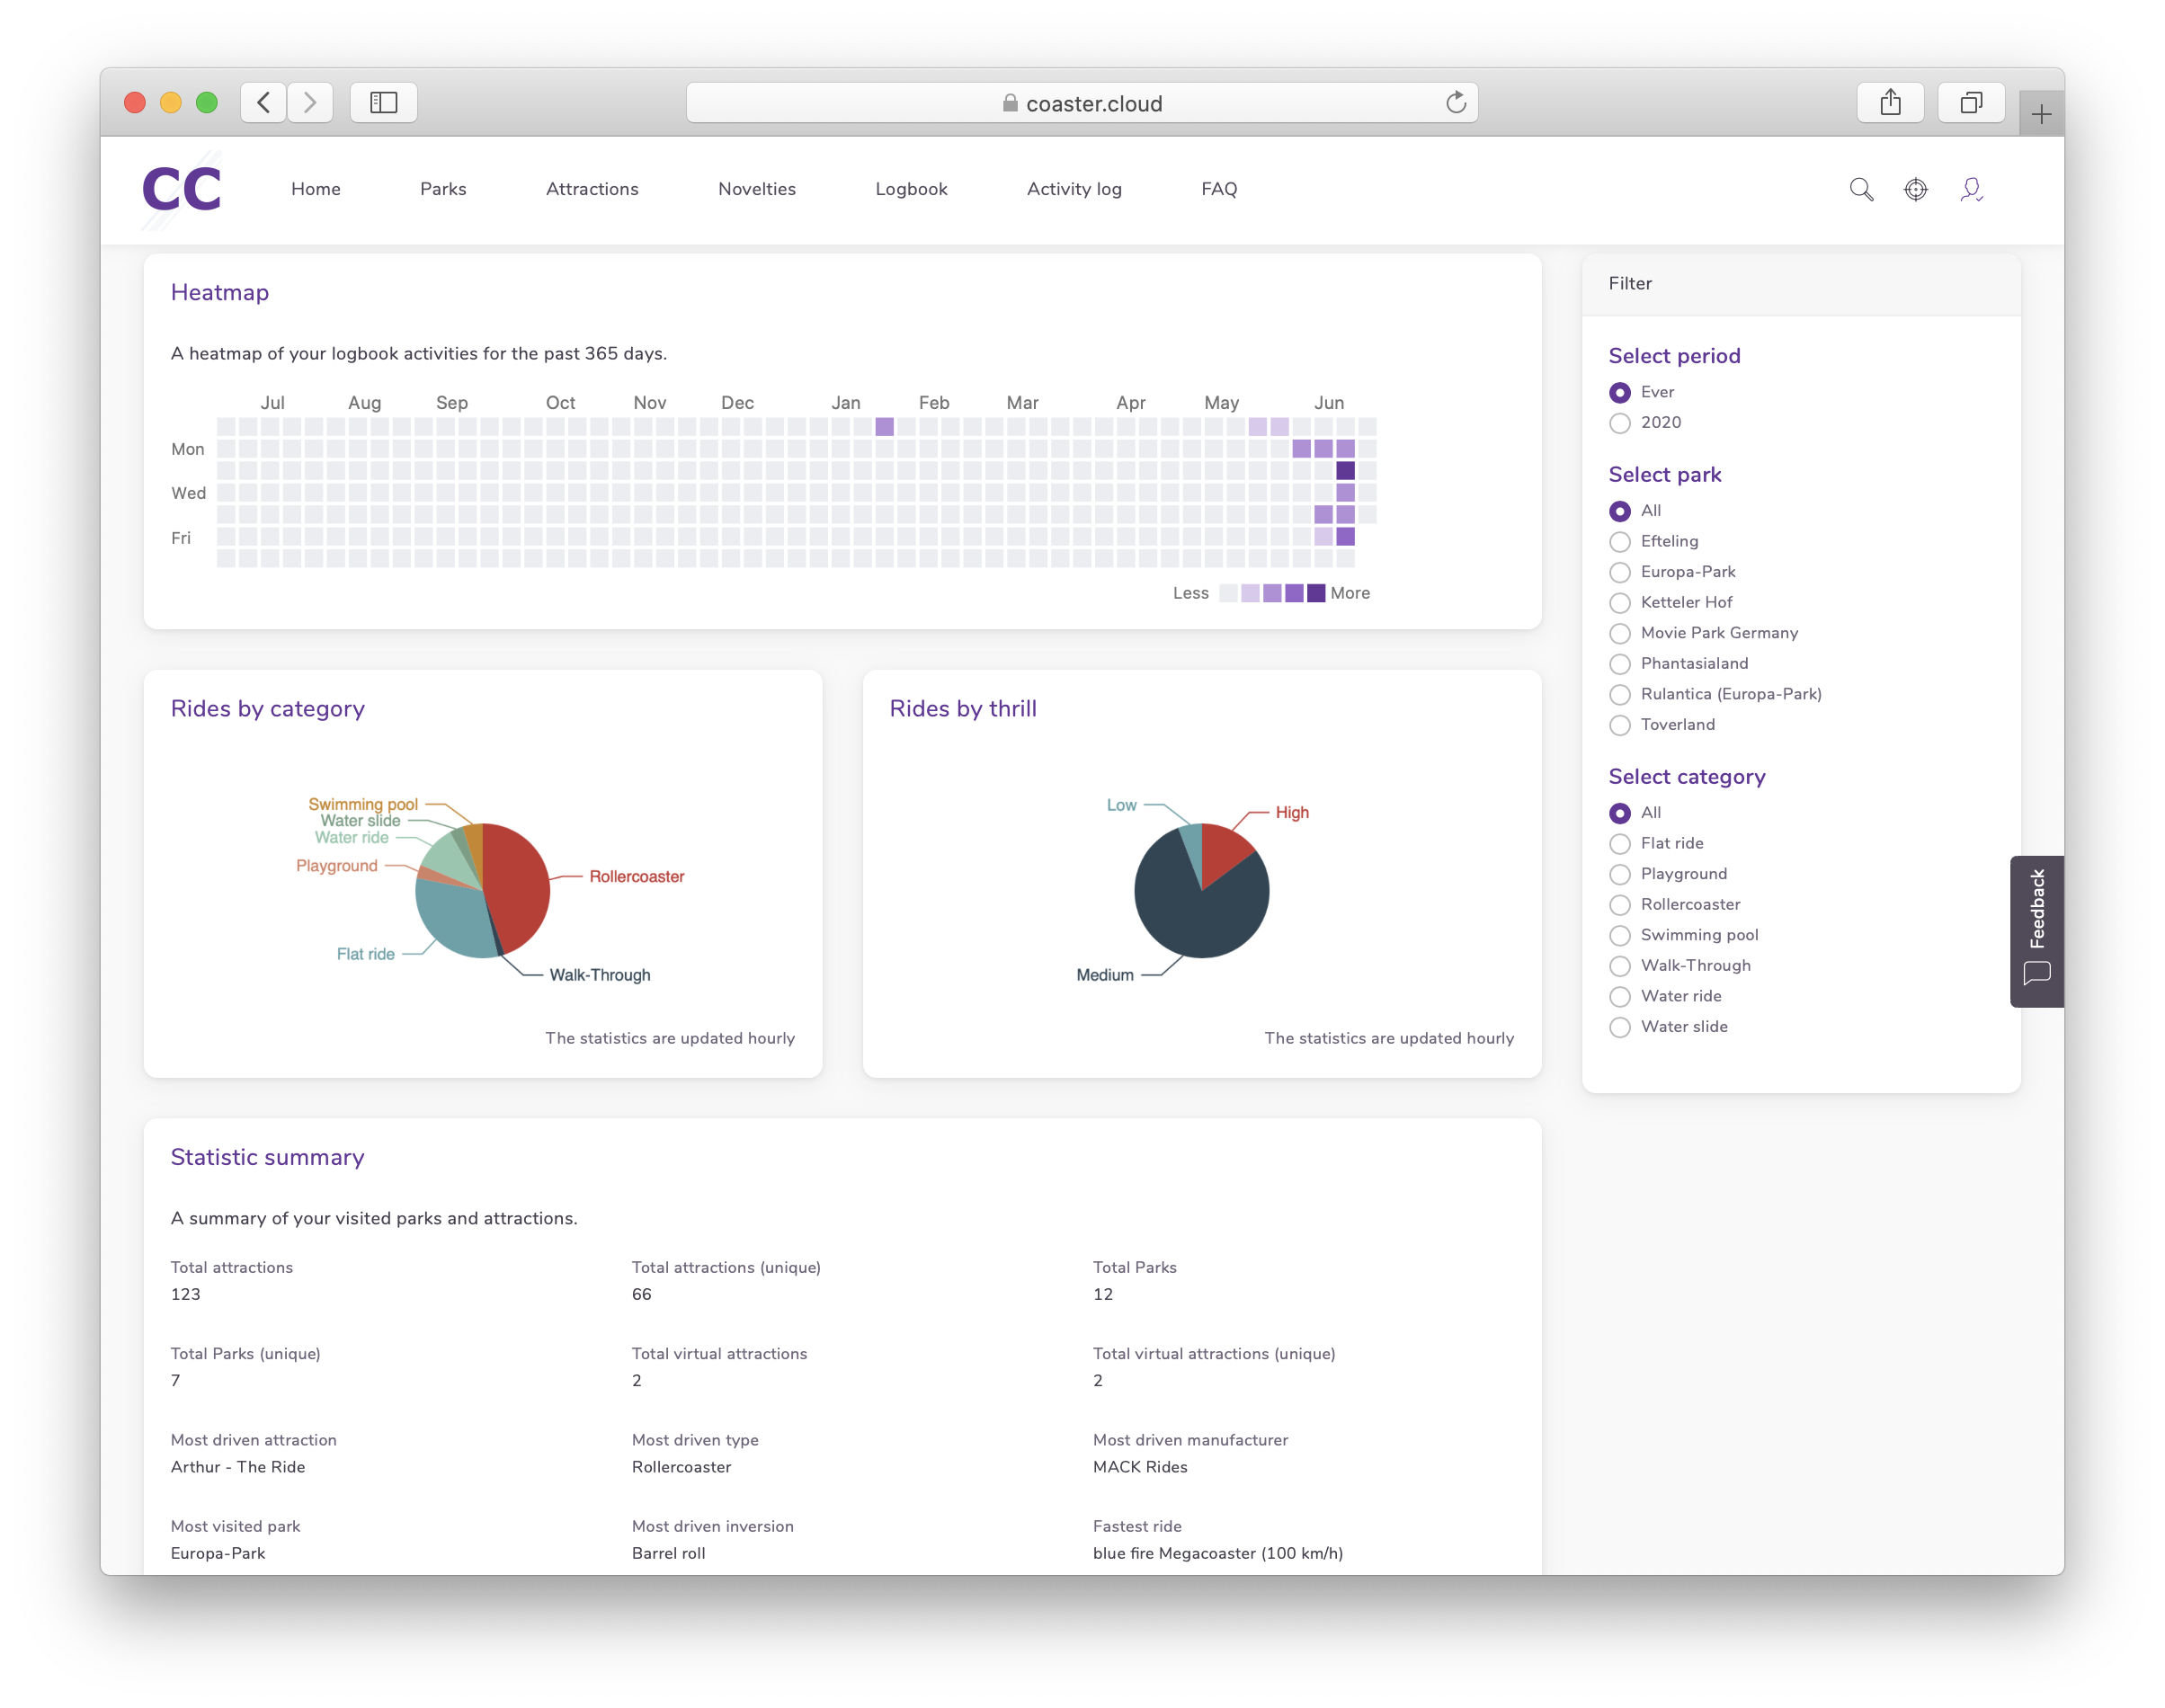The image size is (2165, 1708).
Task: Click the Heatmap section heading
Action: 220,292
